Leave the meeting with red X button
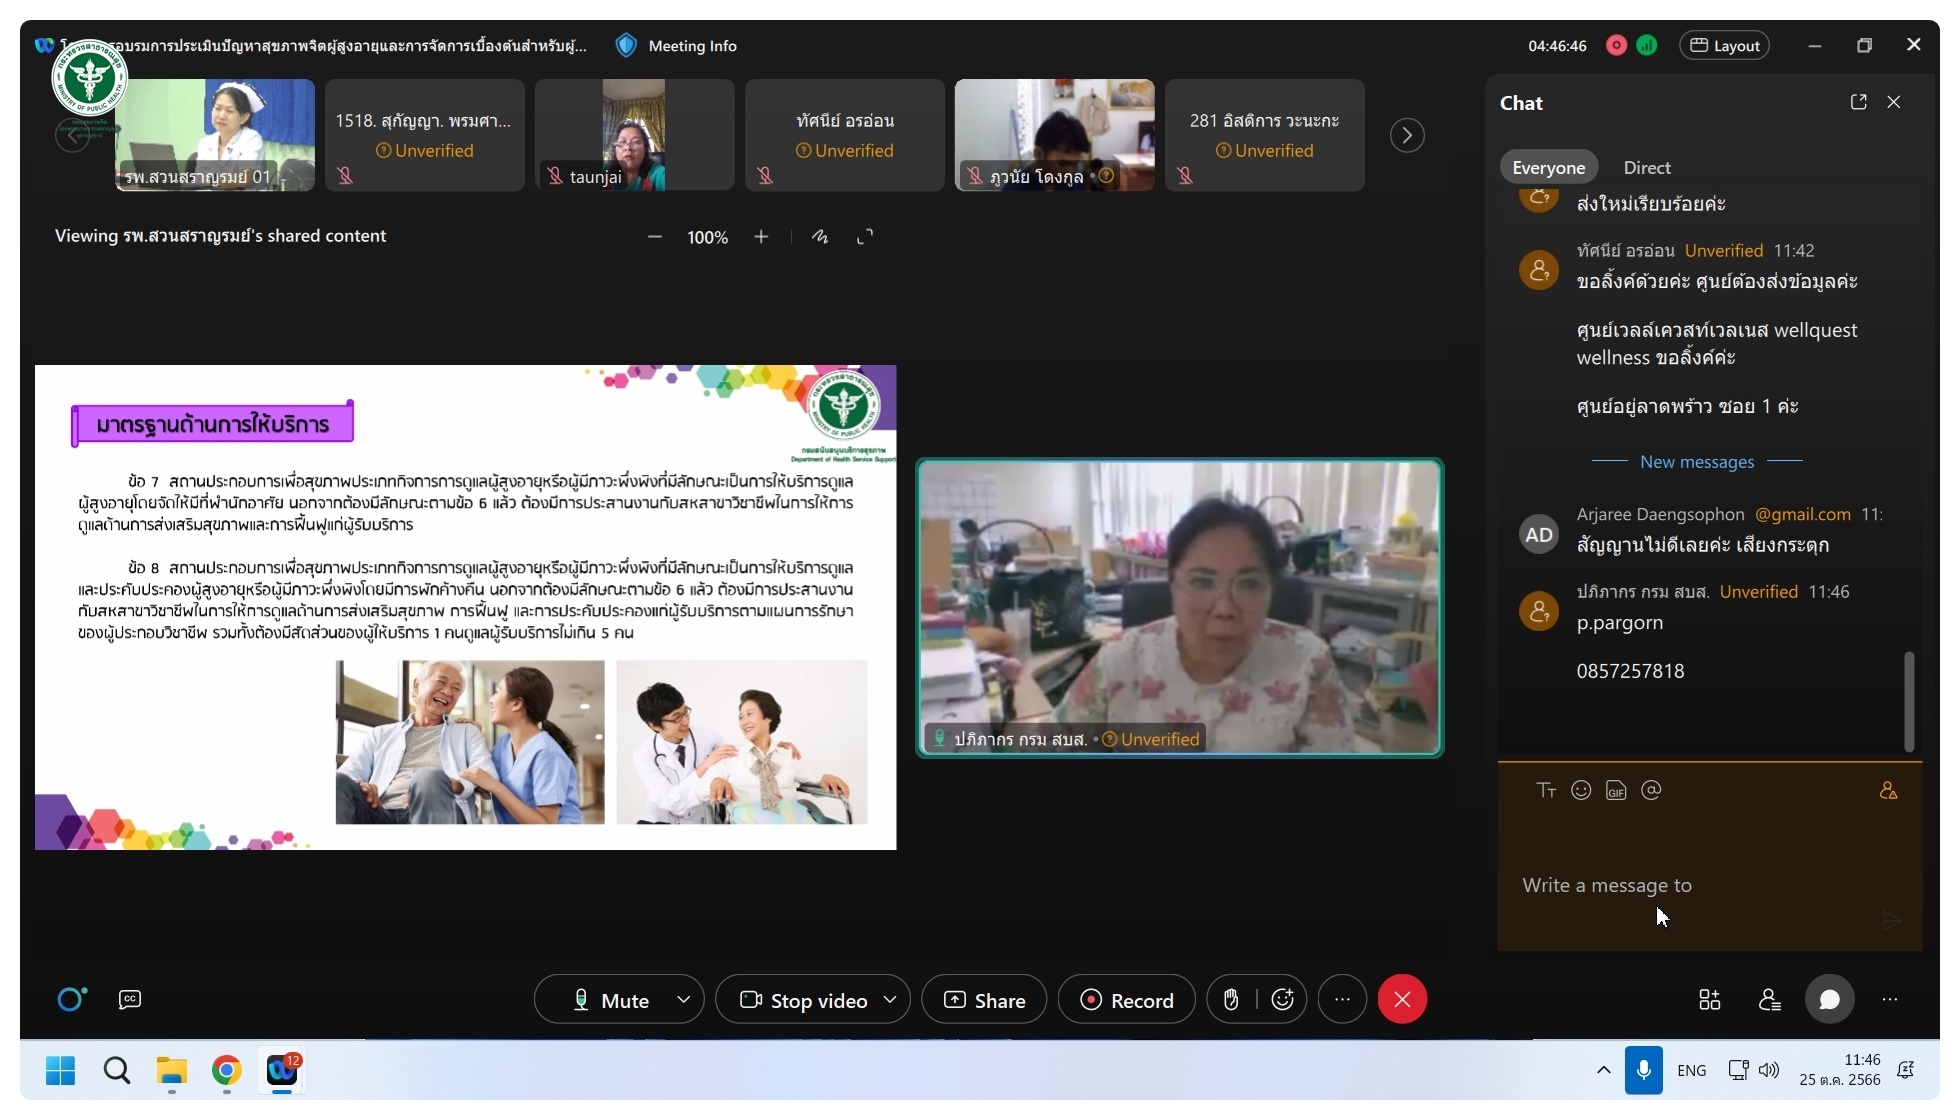 tap(1402, 1000)
